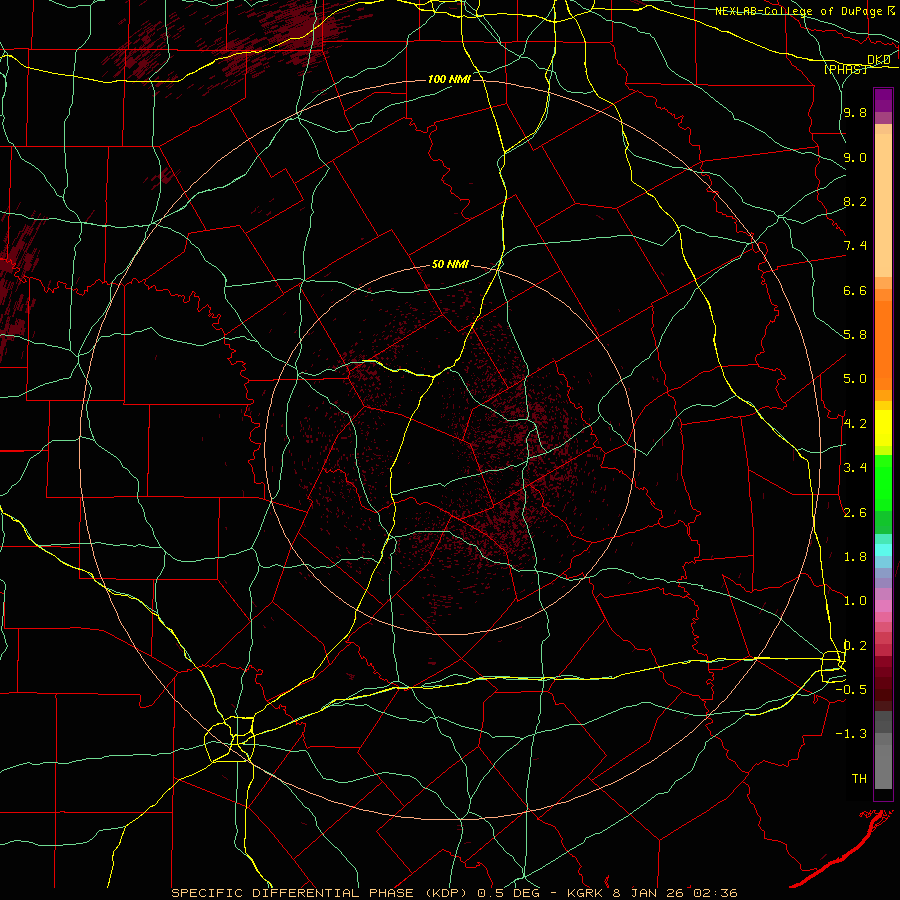Select the -0.5 value on the scale
The image size is (900, 900).
(x=851, y=690)
